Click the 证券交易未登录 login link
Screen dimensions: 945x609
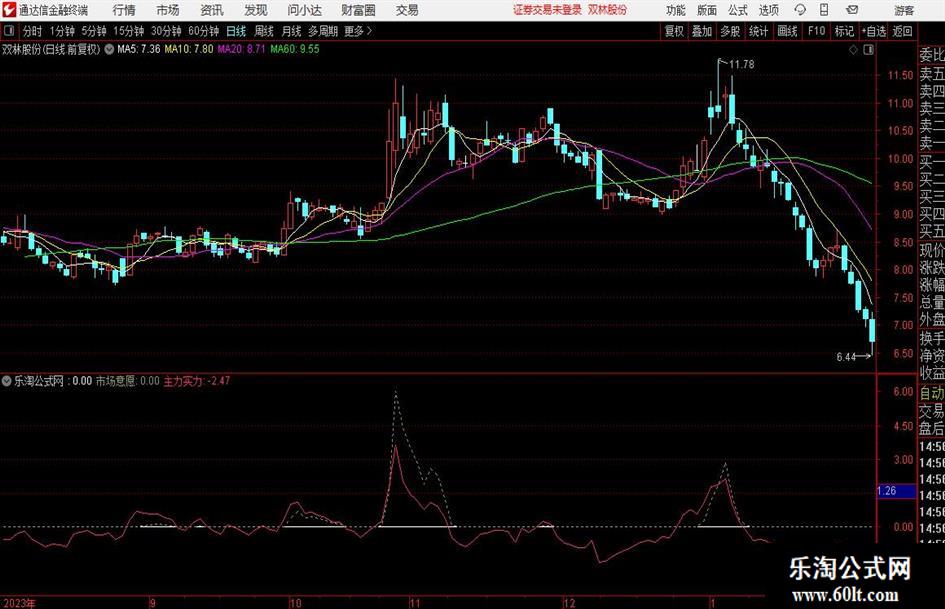click(547, 10)
